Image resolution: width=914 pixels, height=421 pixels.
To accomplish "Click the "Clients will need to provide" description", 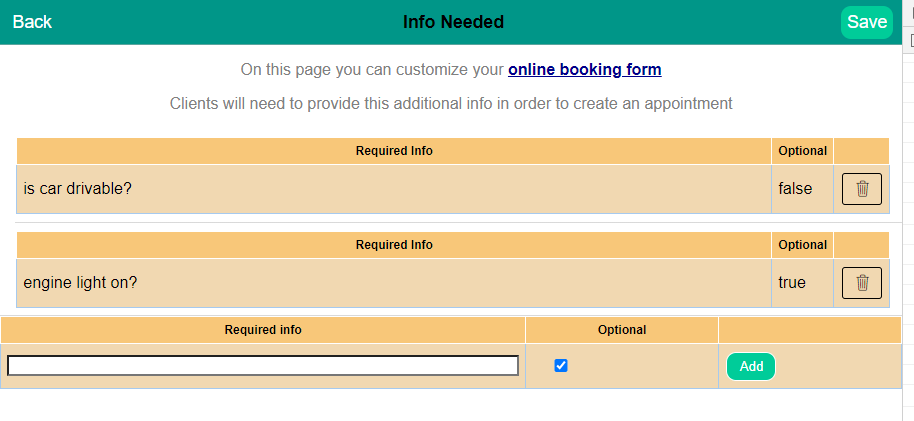I will pyautogui.click(x=451, y=103).
